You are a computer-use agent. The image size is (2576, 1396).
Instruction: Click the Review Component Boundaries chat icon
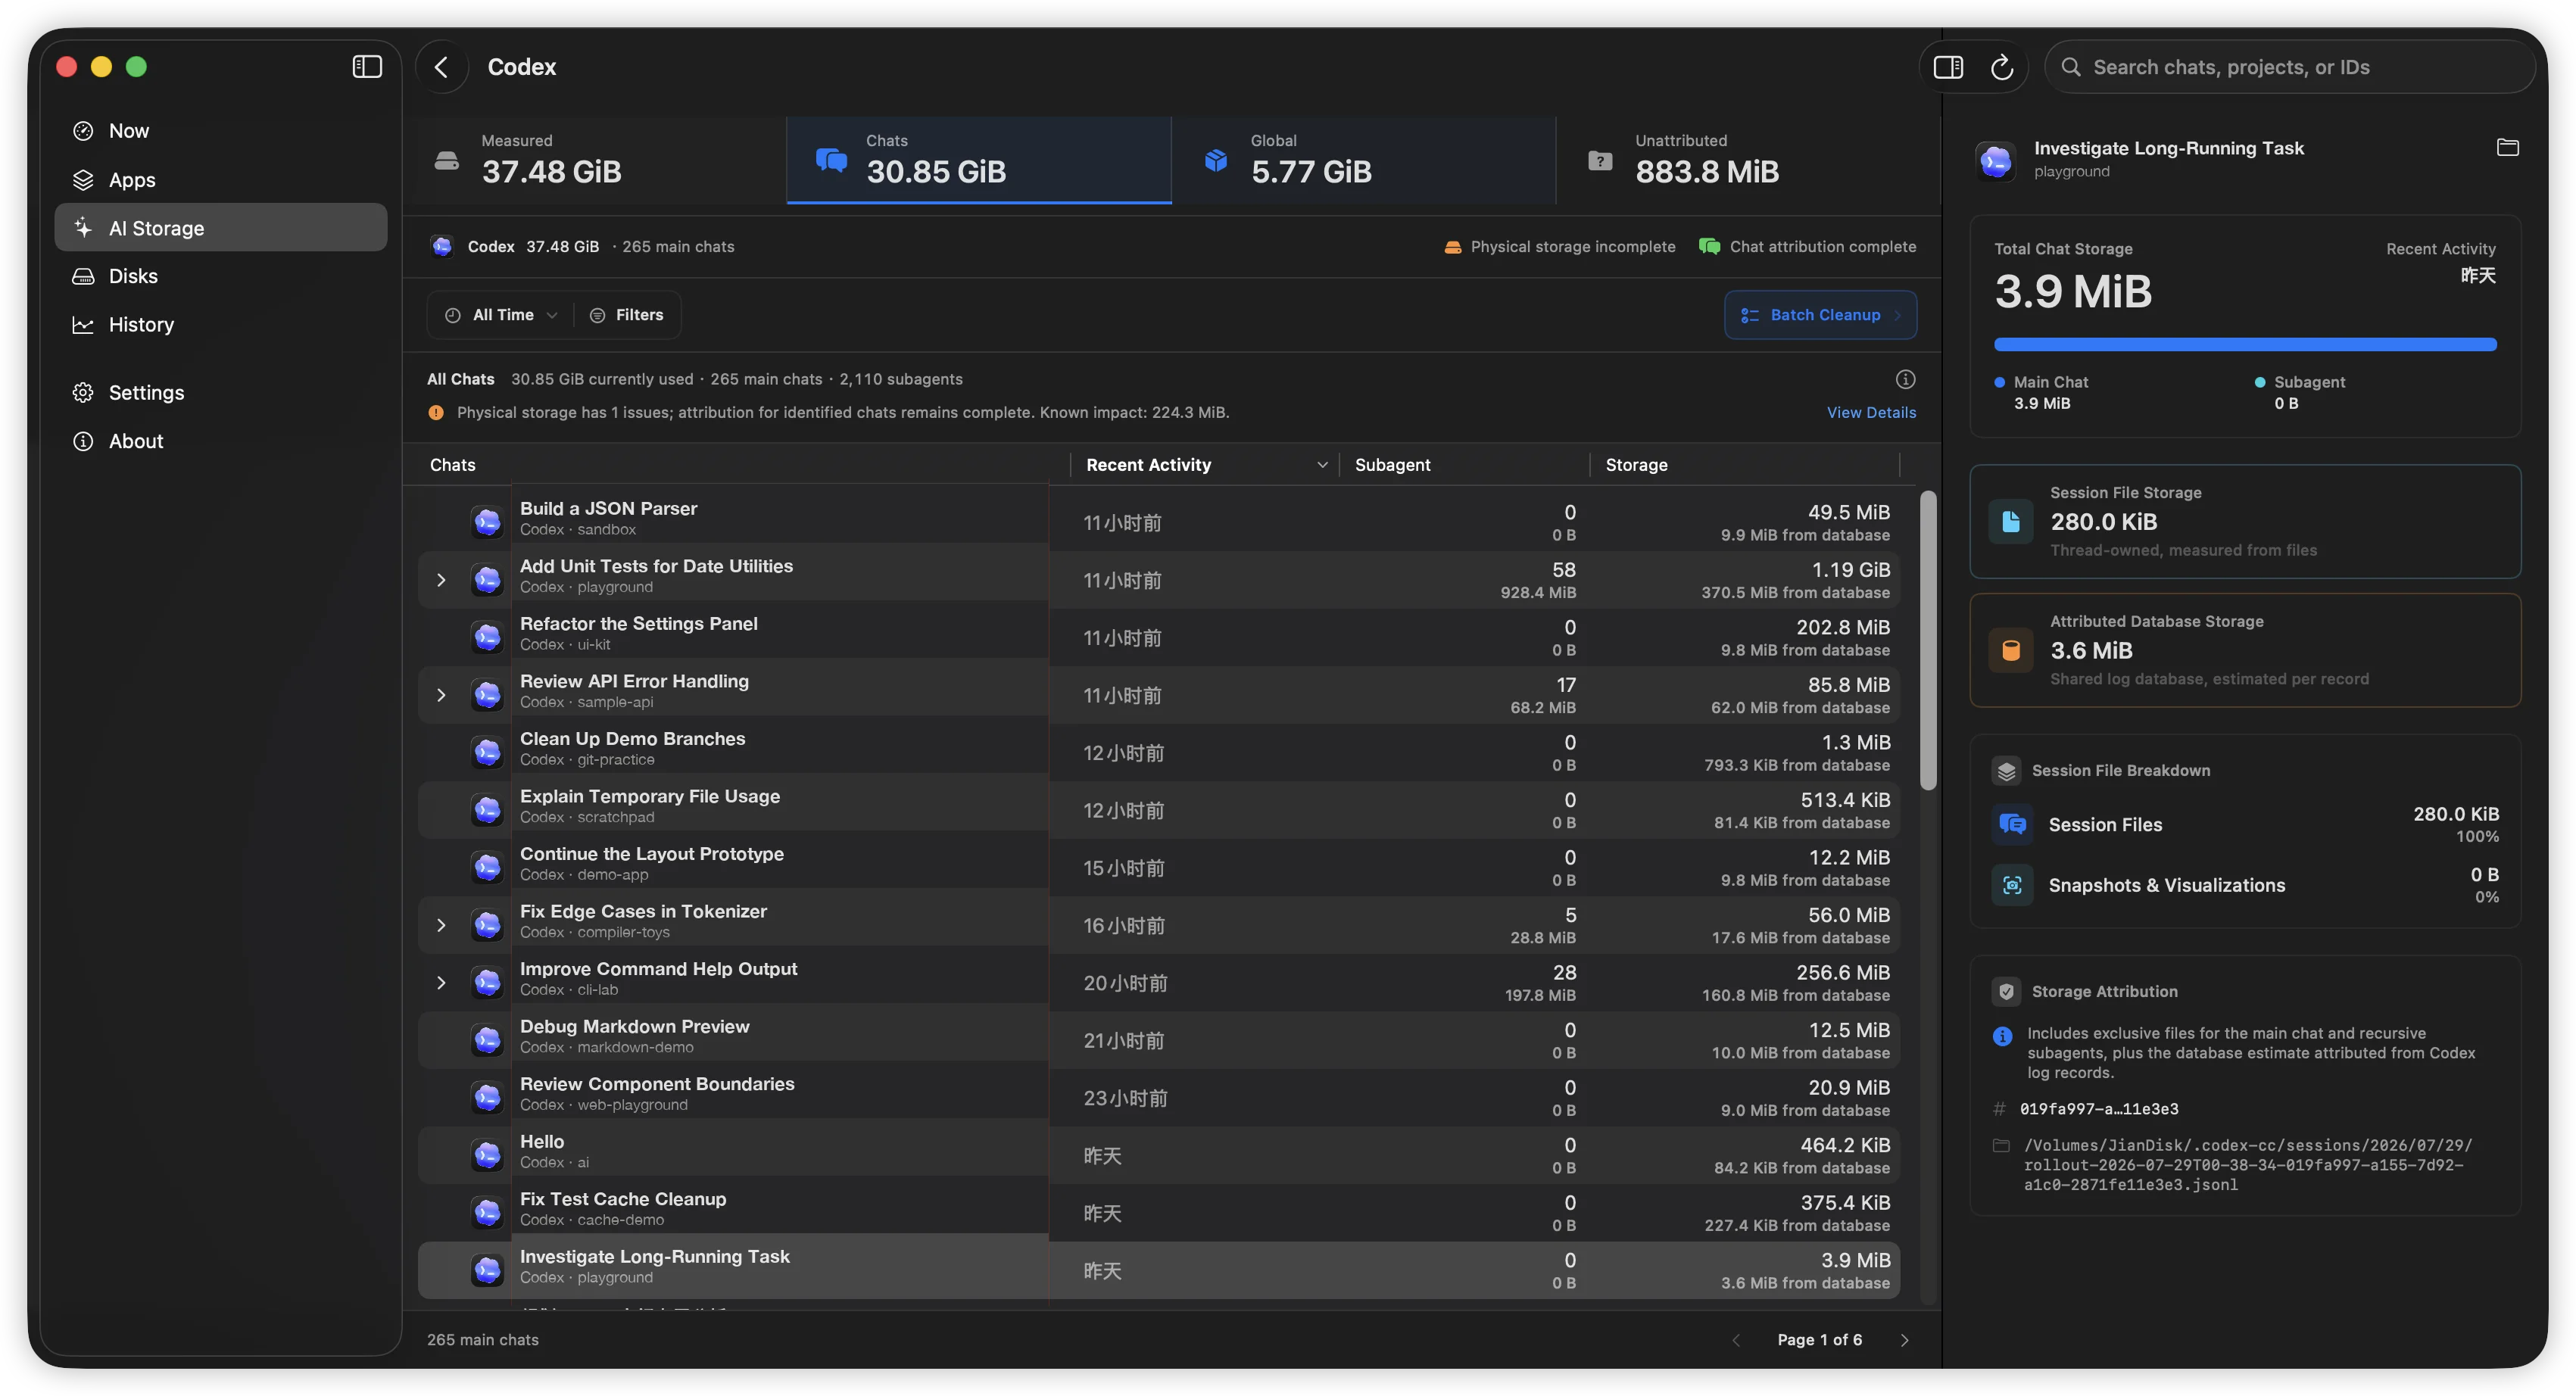pos(487,1097)
